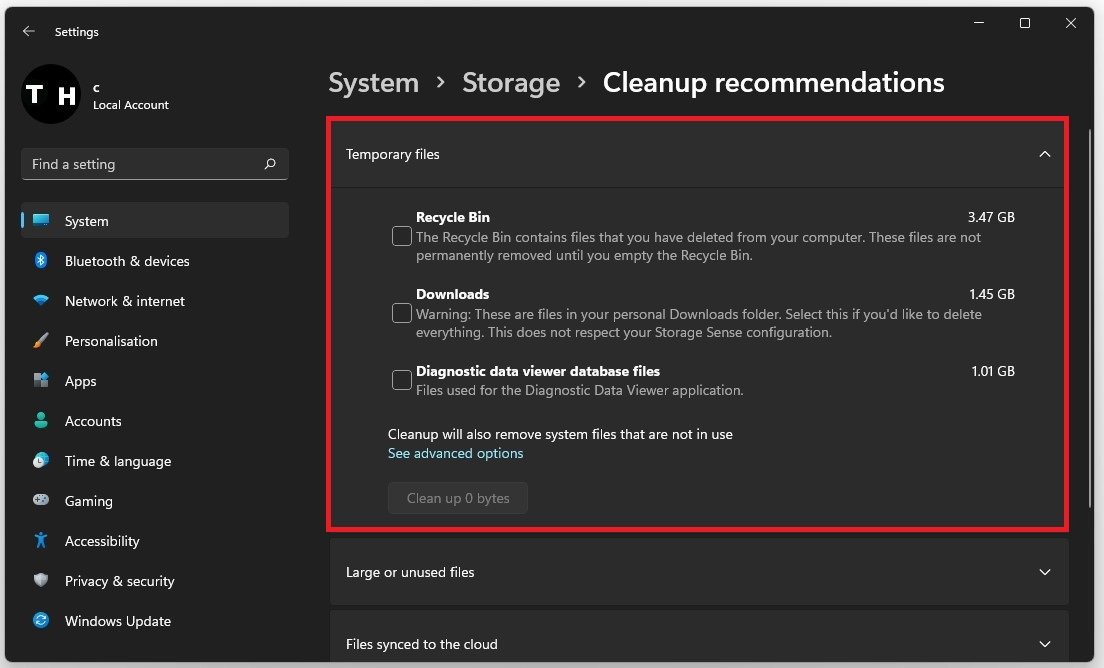Click See advanced options link
The width and height of the screenshot is (1104, 668).
(455, 453)
